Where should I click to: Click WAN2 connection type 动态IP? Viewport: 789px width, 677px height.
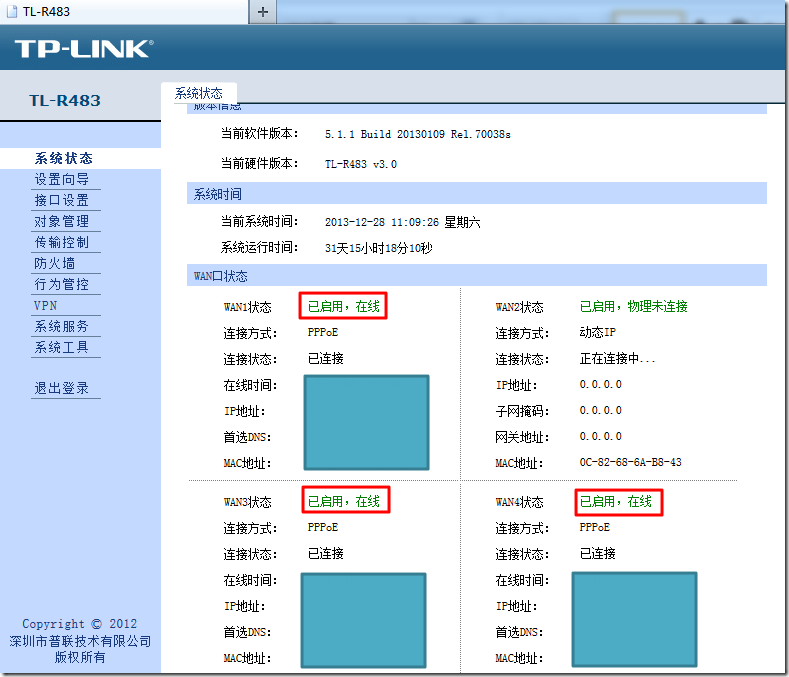[x=597, y=332]
